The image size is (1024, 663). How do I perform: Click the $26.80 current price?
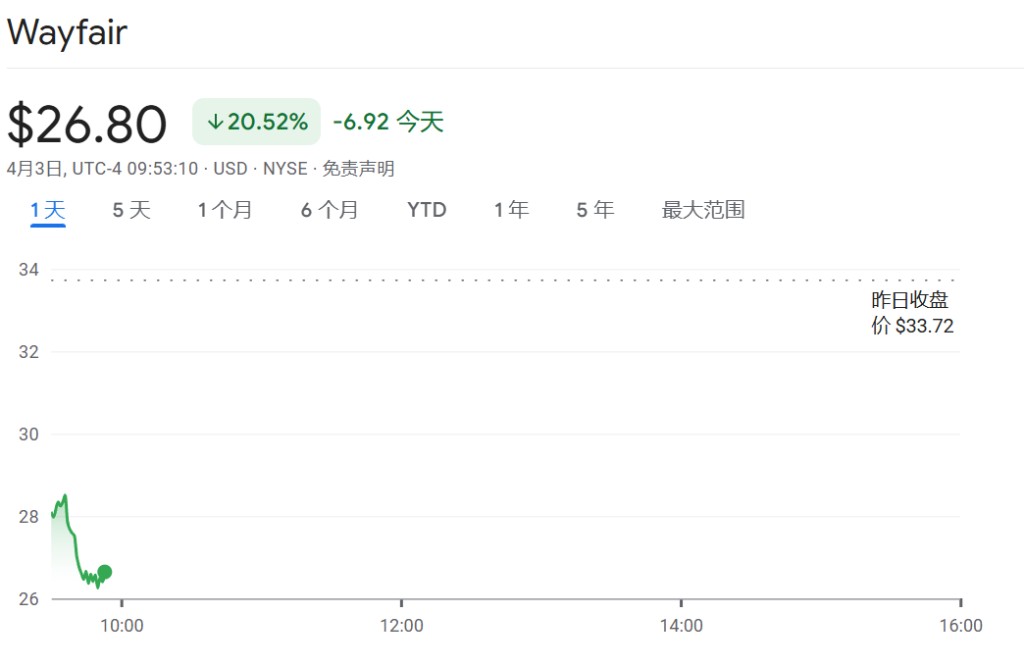[87, 124]
